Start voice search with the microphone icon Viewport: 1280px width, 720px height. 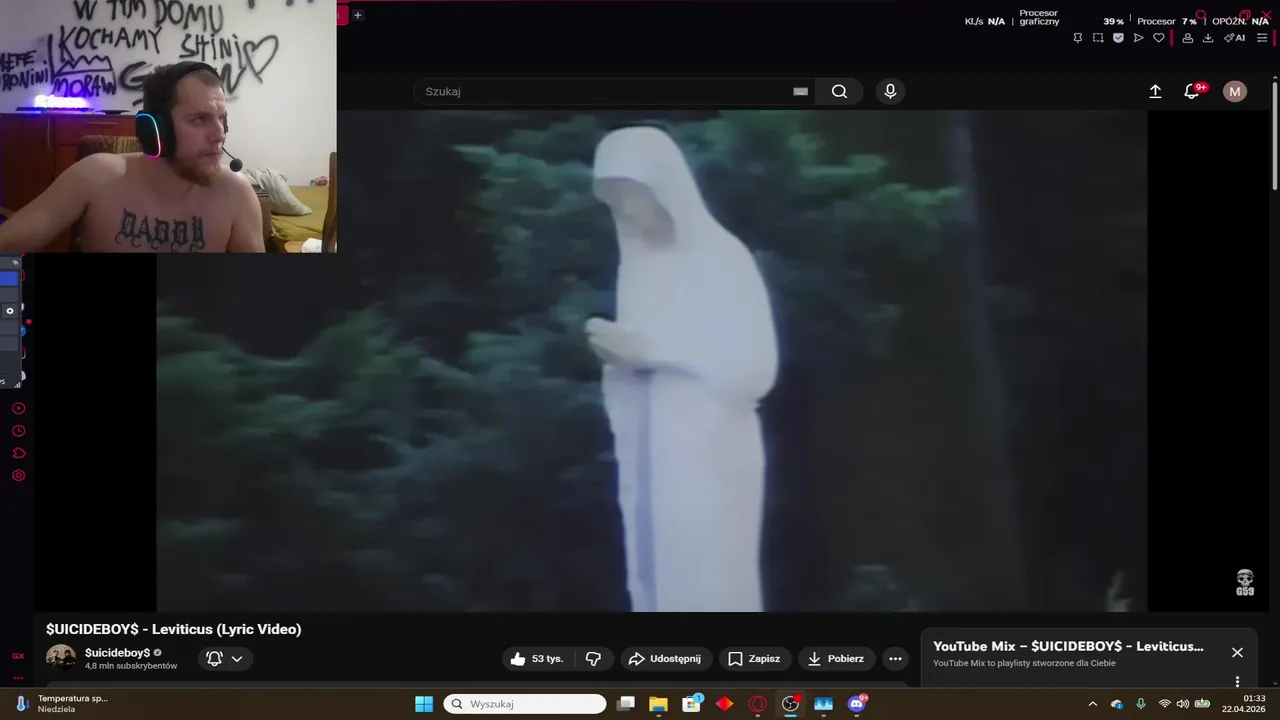coord(890,91)
